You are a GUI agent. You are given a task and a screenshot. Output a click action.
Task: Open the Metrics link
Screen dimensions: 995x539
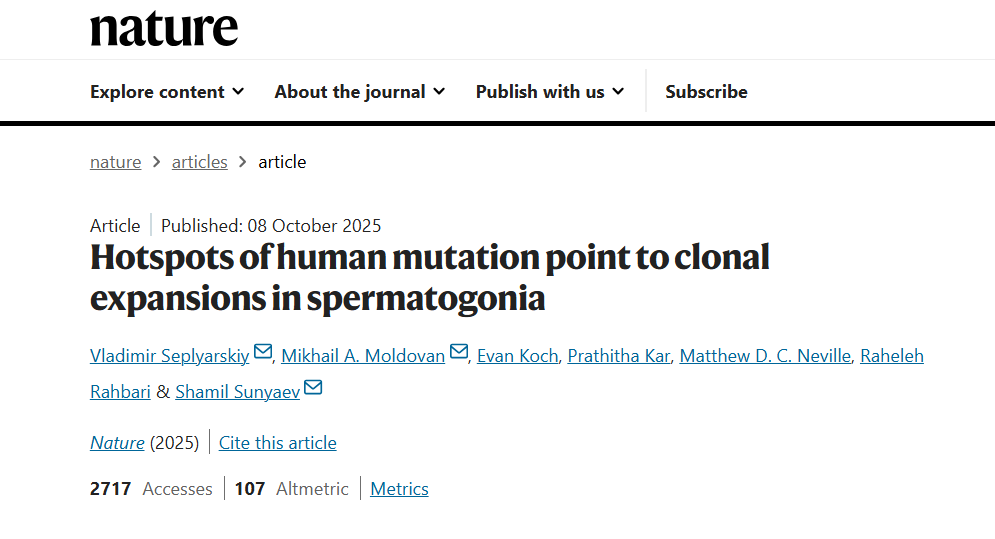(399, 489)
